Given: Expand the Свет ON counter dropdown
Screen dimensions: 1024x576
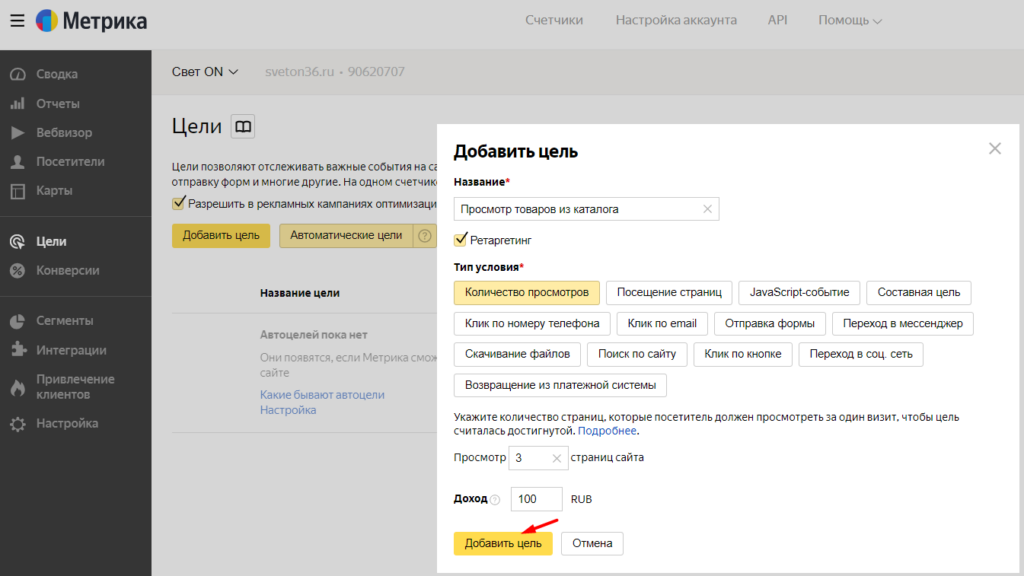Looking at the screenshot, I should pyautogui.click(x=205, y=72).
